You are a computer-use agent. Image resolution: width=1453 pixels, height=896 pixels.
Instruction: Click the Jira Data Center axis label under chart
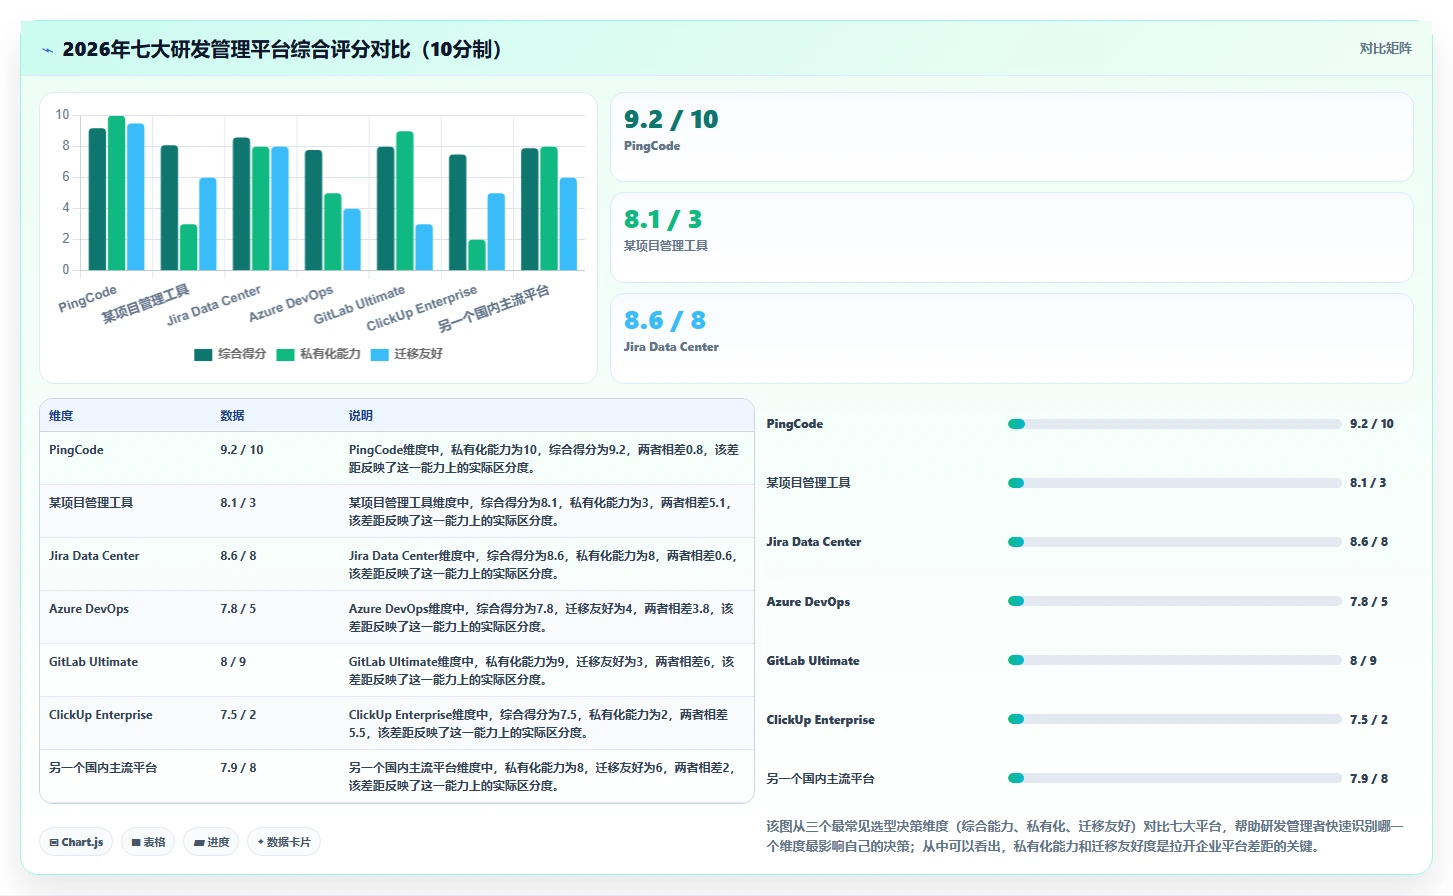click(214, 305)
